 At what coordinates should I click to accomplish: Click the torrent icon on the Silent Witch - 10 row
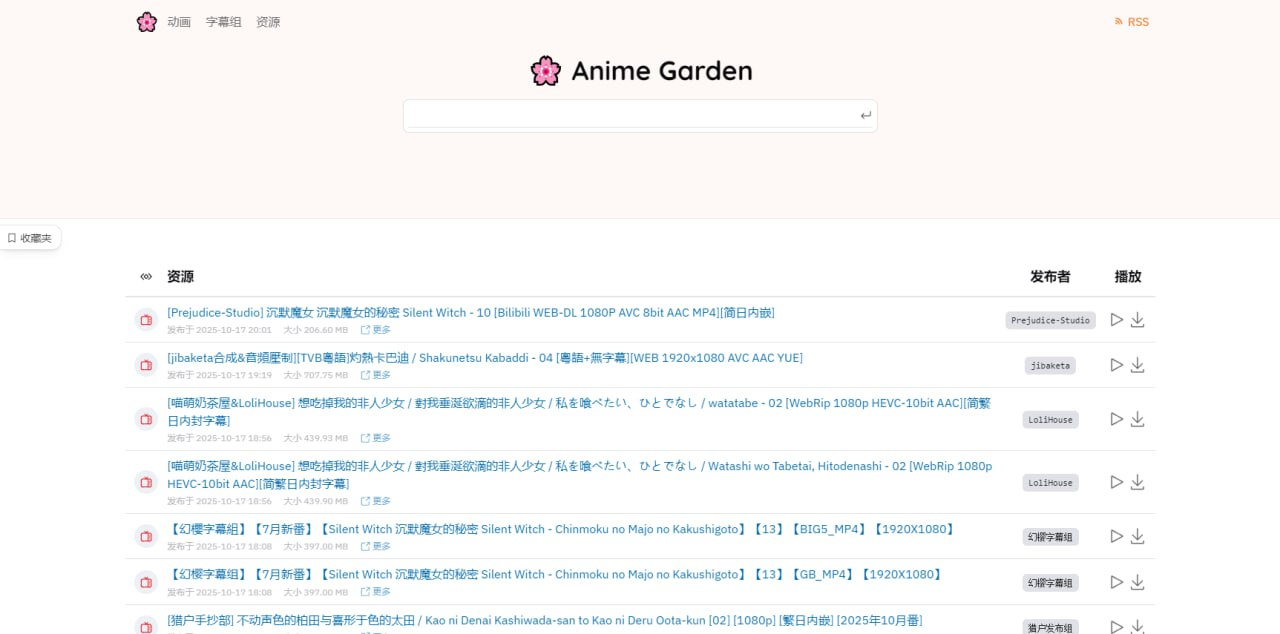tap(146, 320)
